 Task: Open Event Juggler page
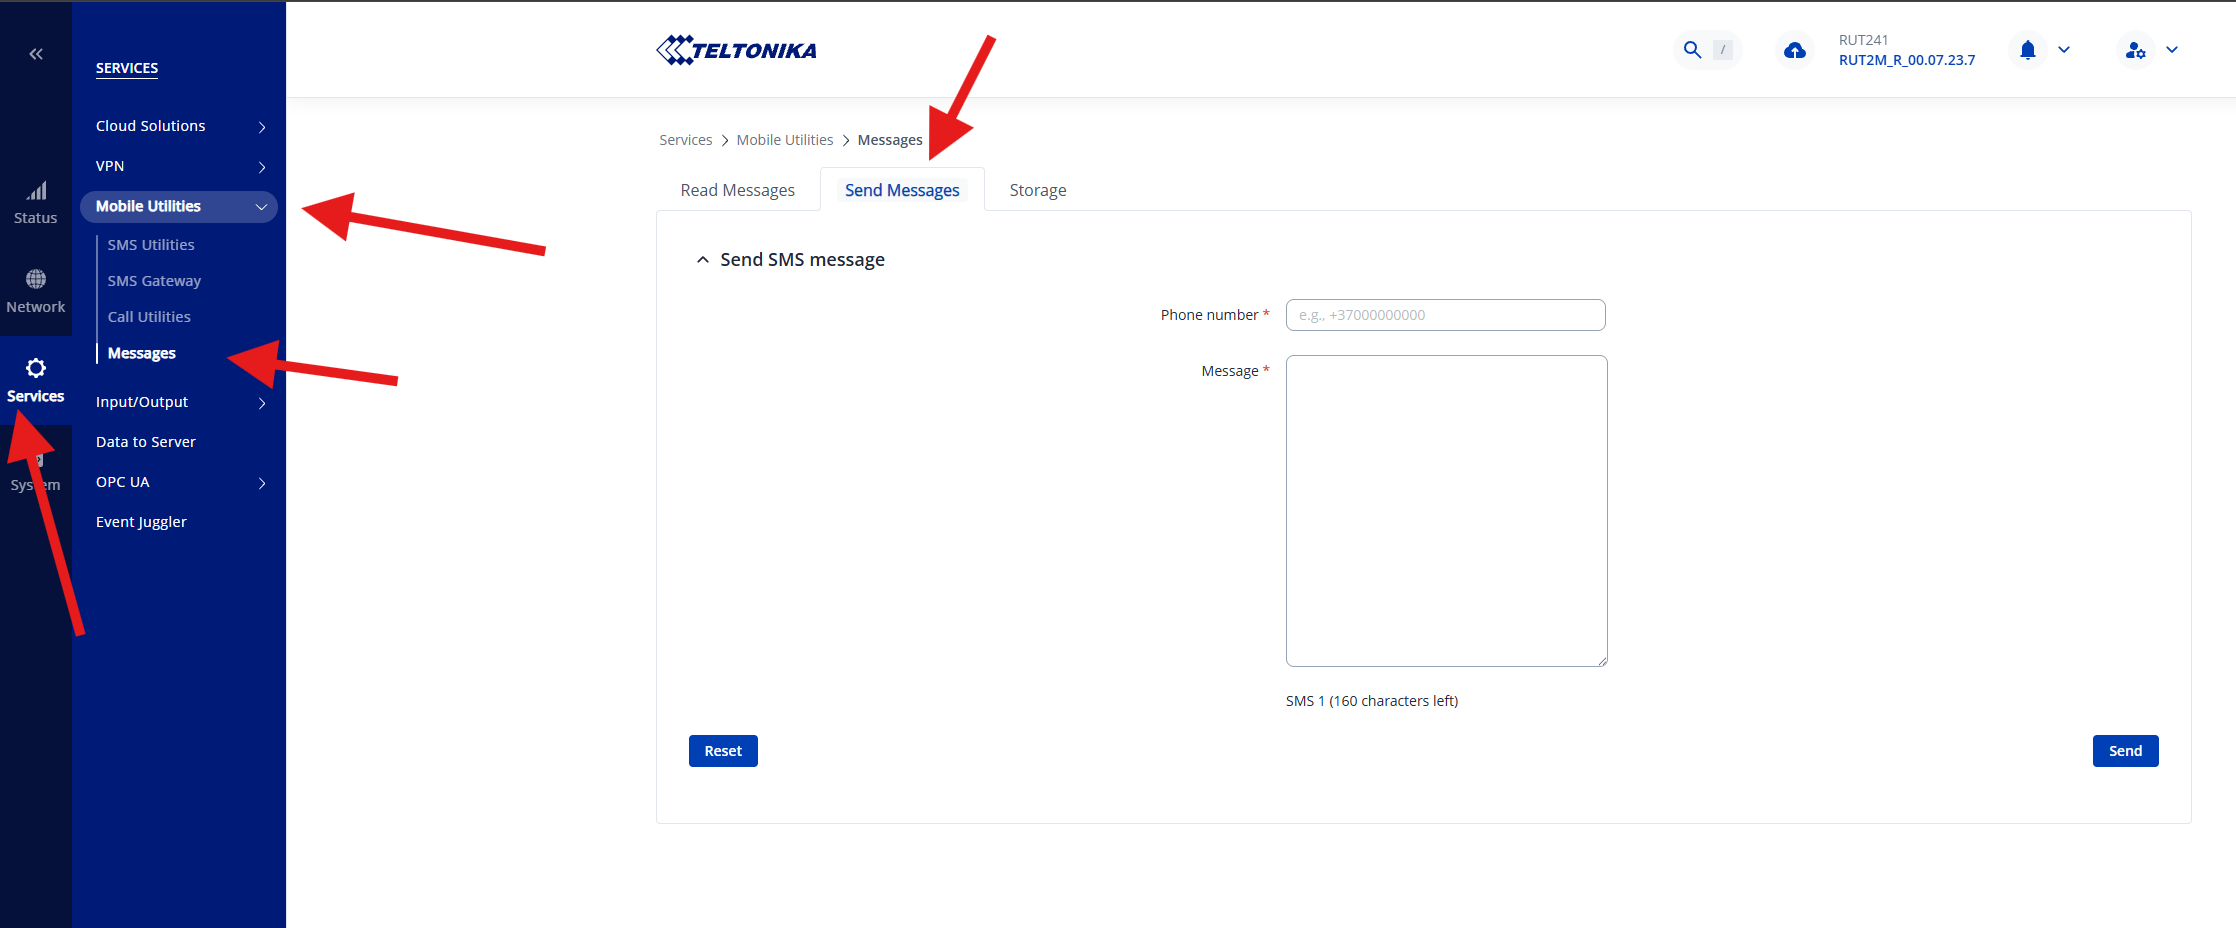click(141, 522)
